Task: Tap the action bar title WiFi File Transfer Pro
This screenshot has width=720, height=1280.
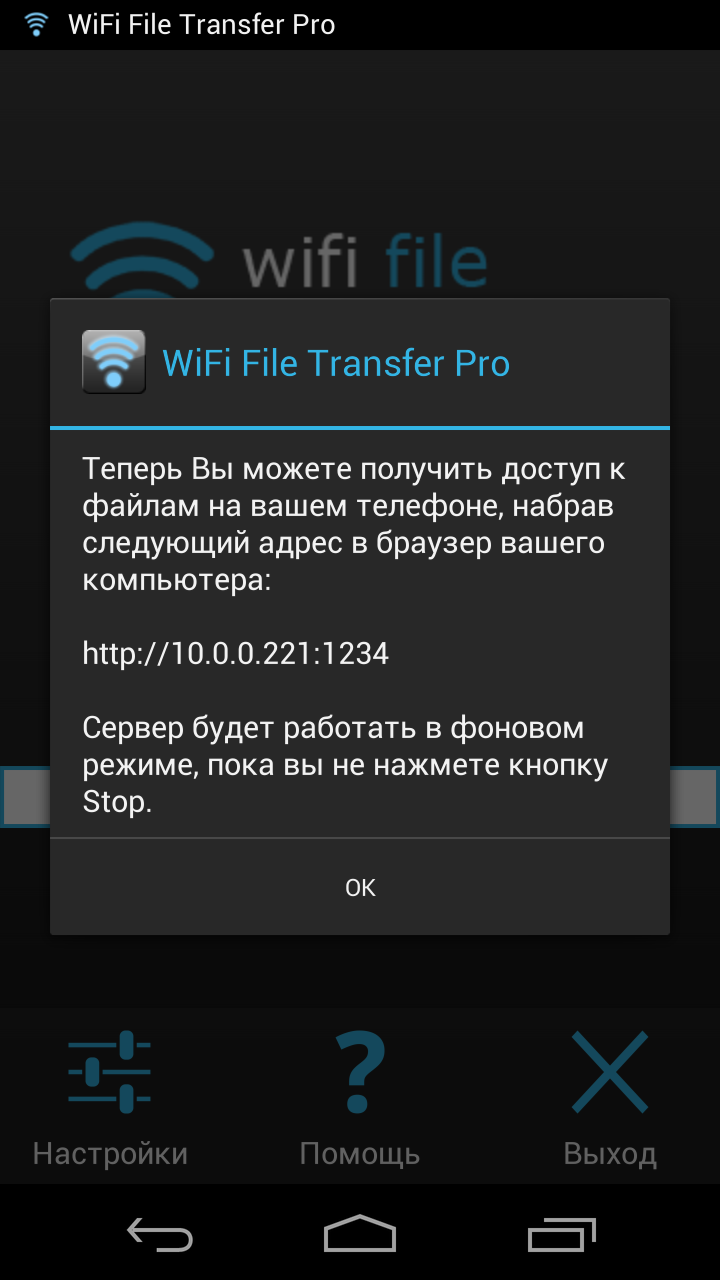Action: coord(202,24)
